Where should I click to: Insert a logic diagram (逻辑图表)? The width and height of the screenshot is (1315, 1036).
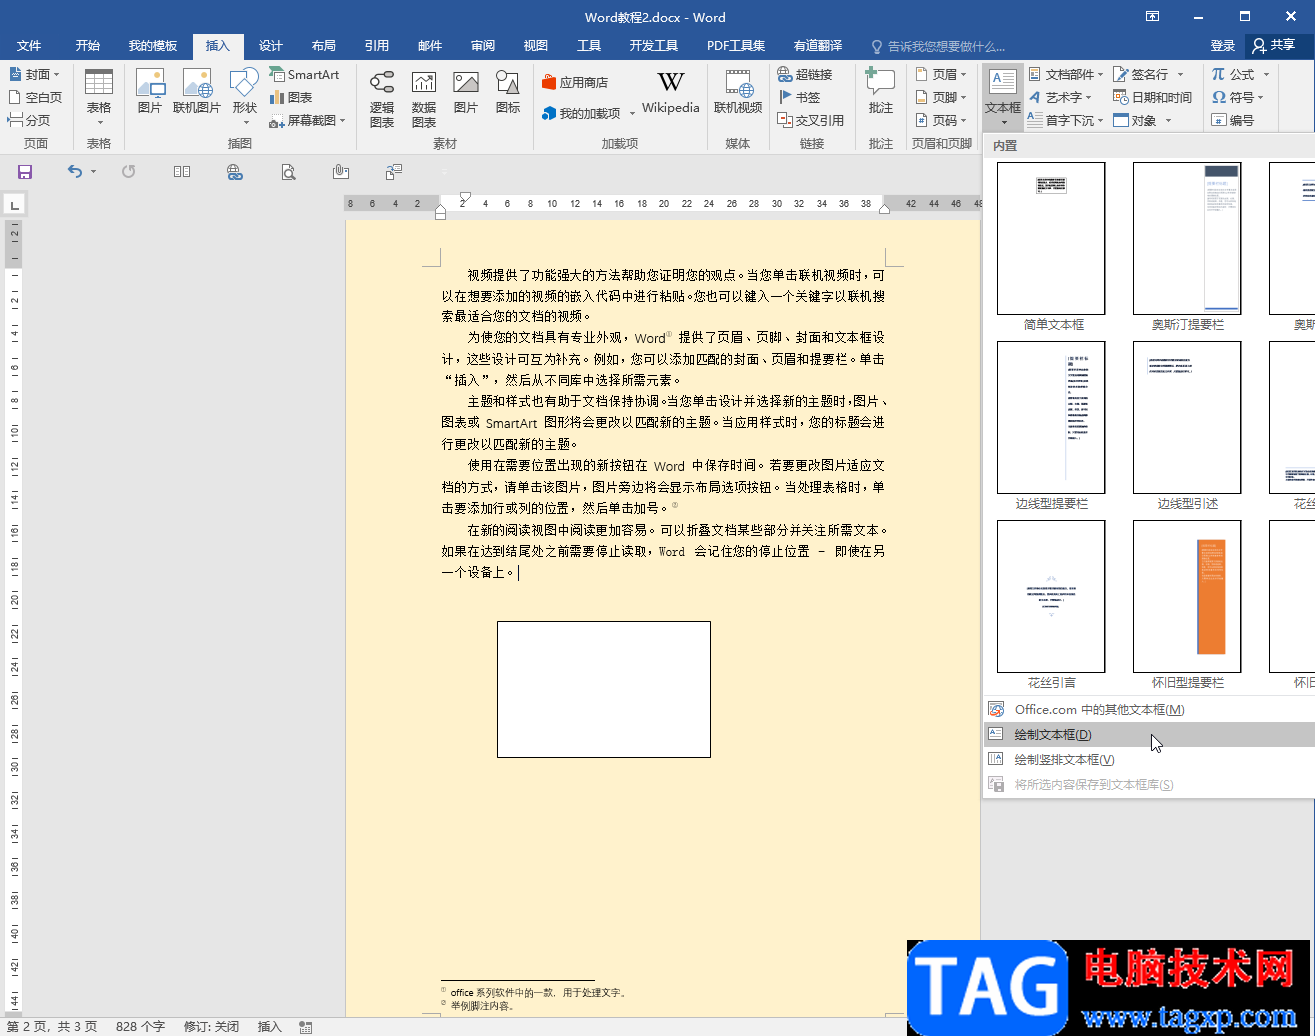[x=382, y=99]
